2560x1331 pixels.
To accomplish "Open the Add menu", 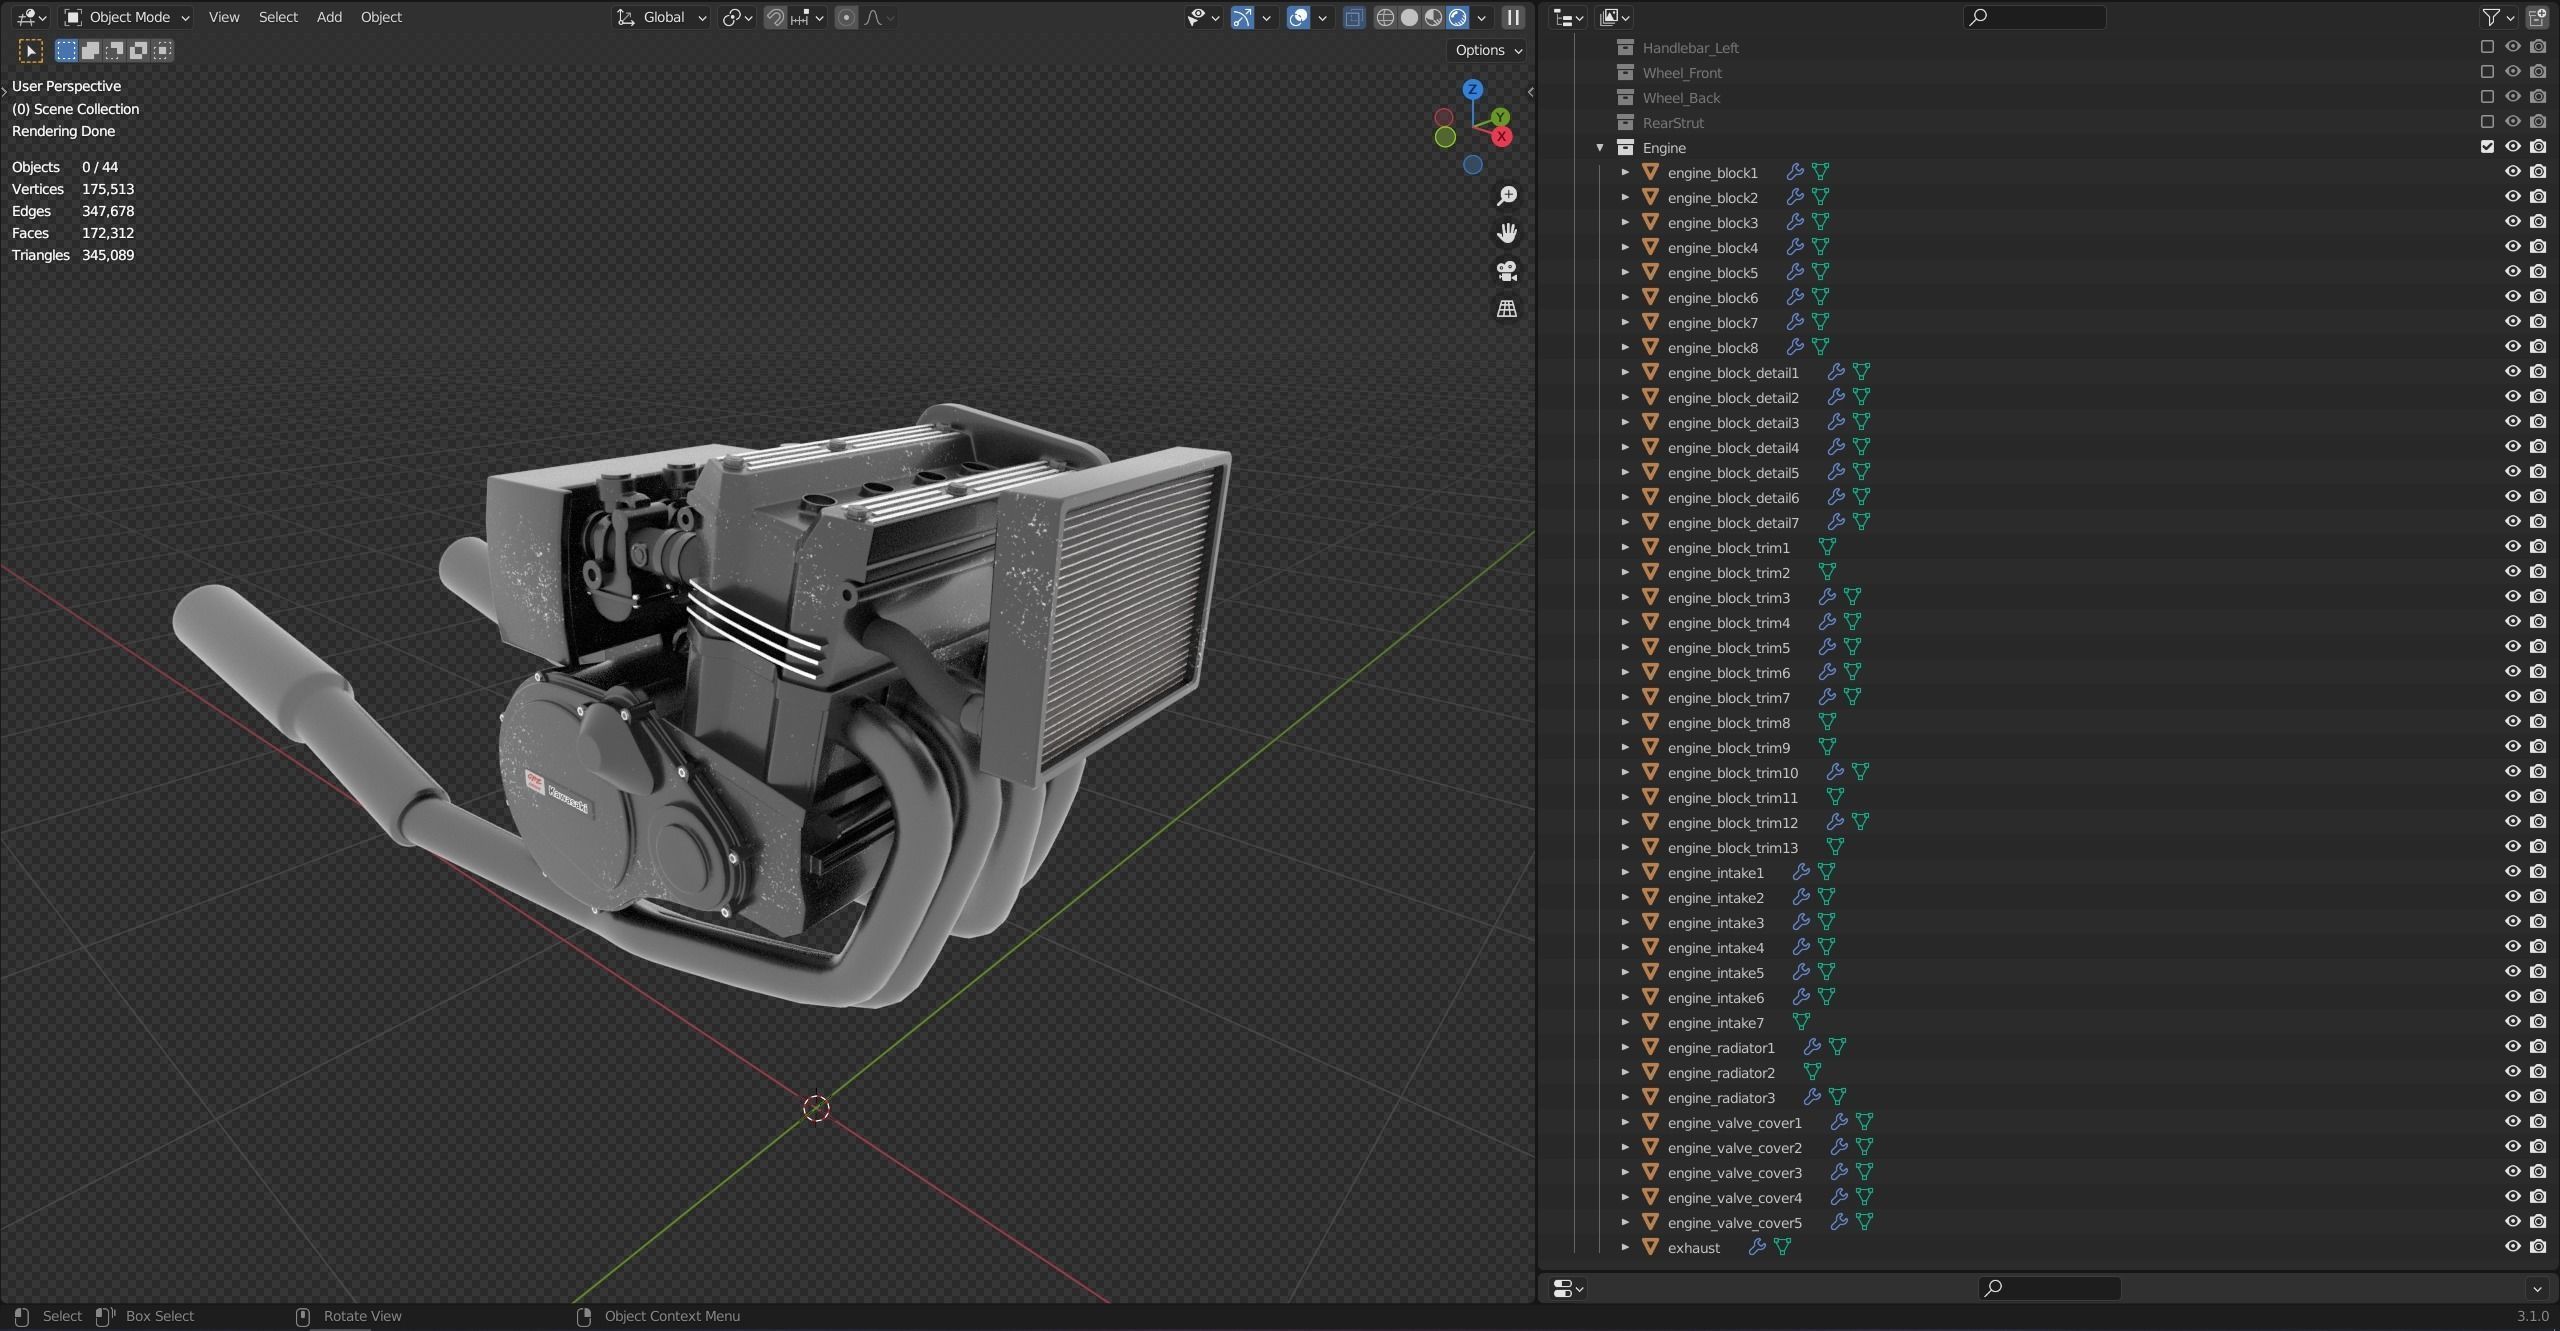I will point(329,17).
